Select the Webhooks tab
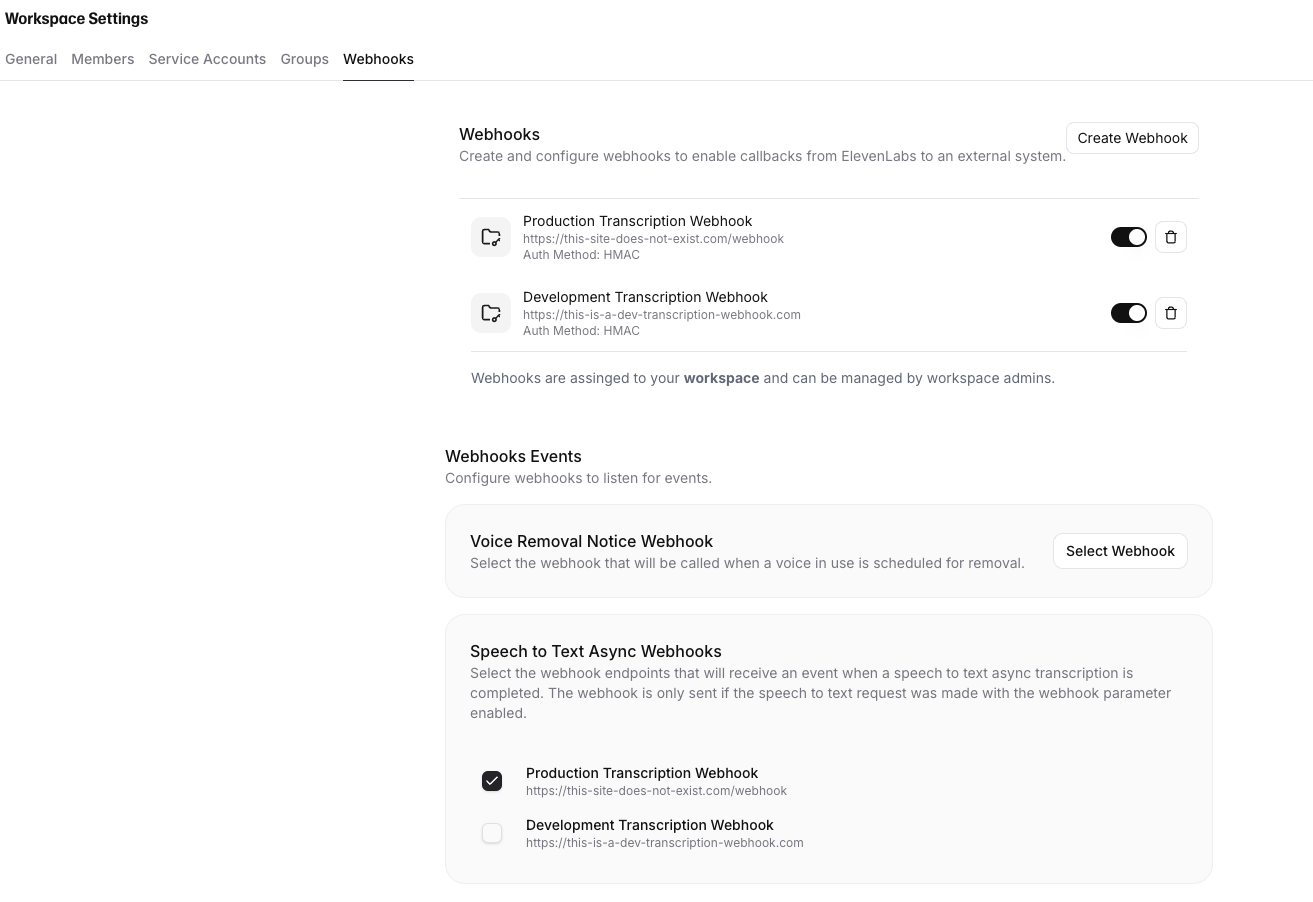 (378, 59)
